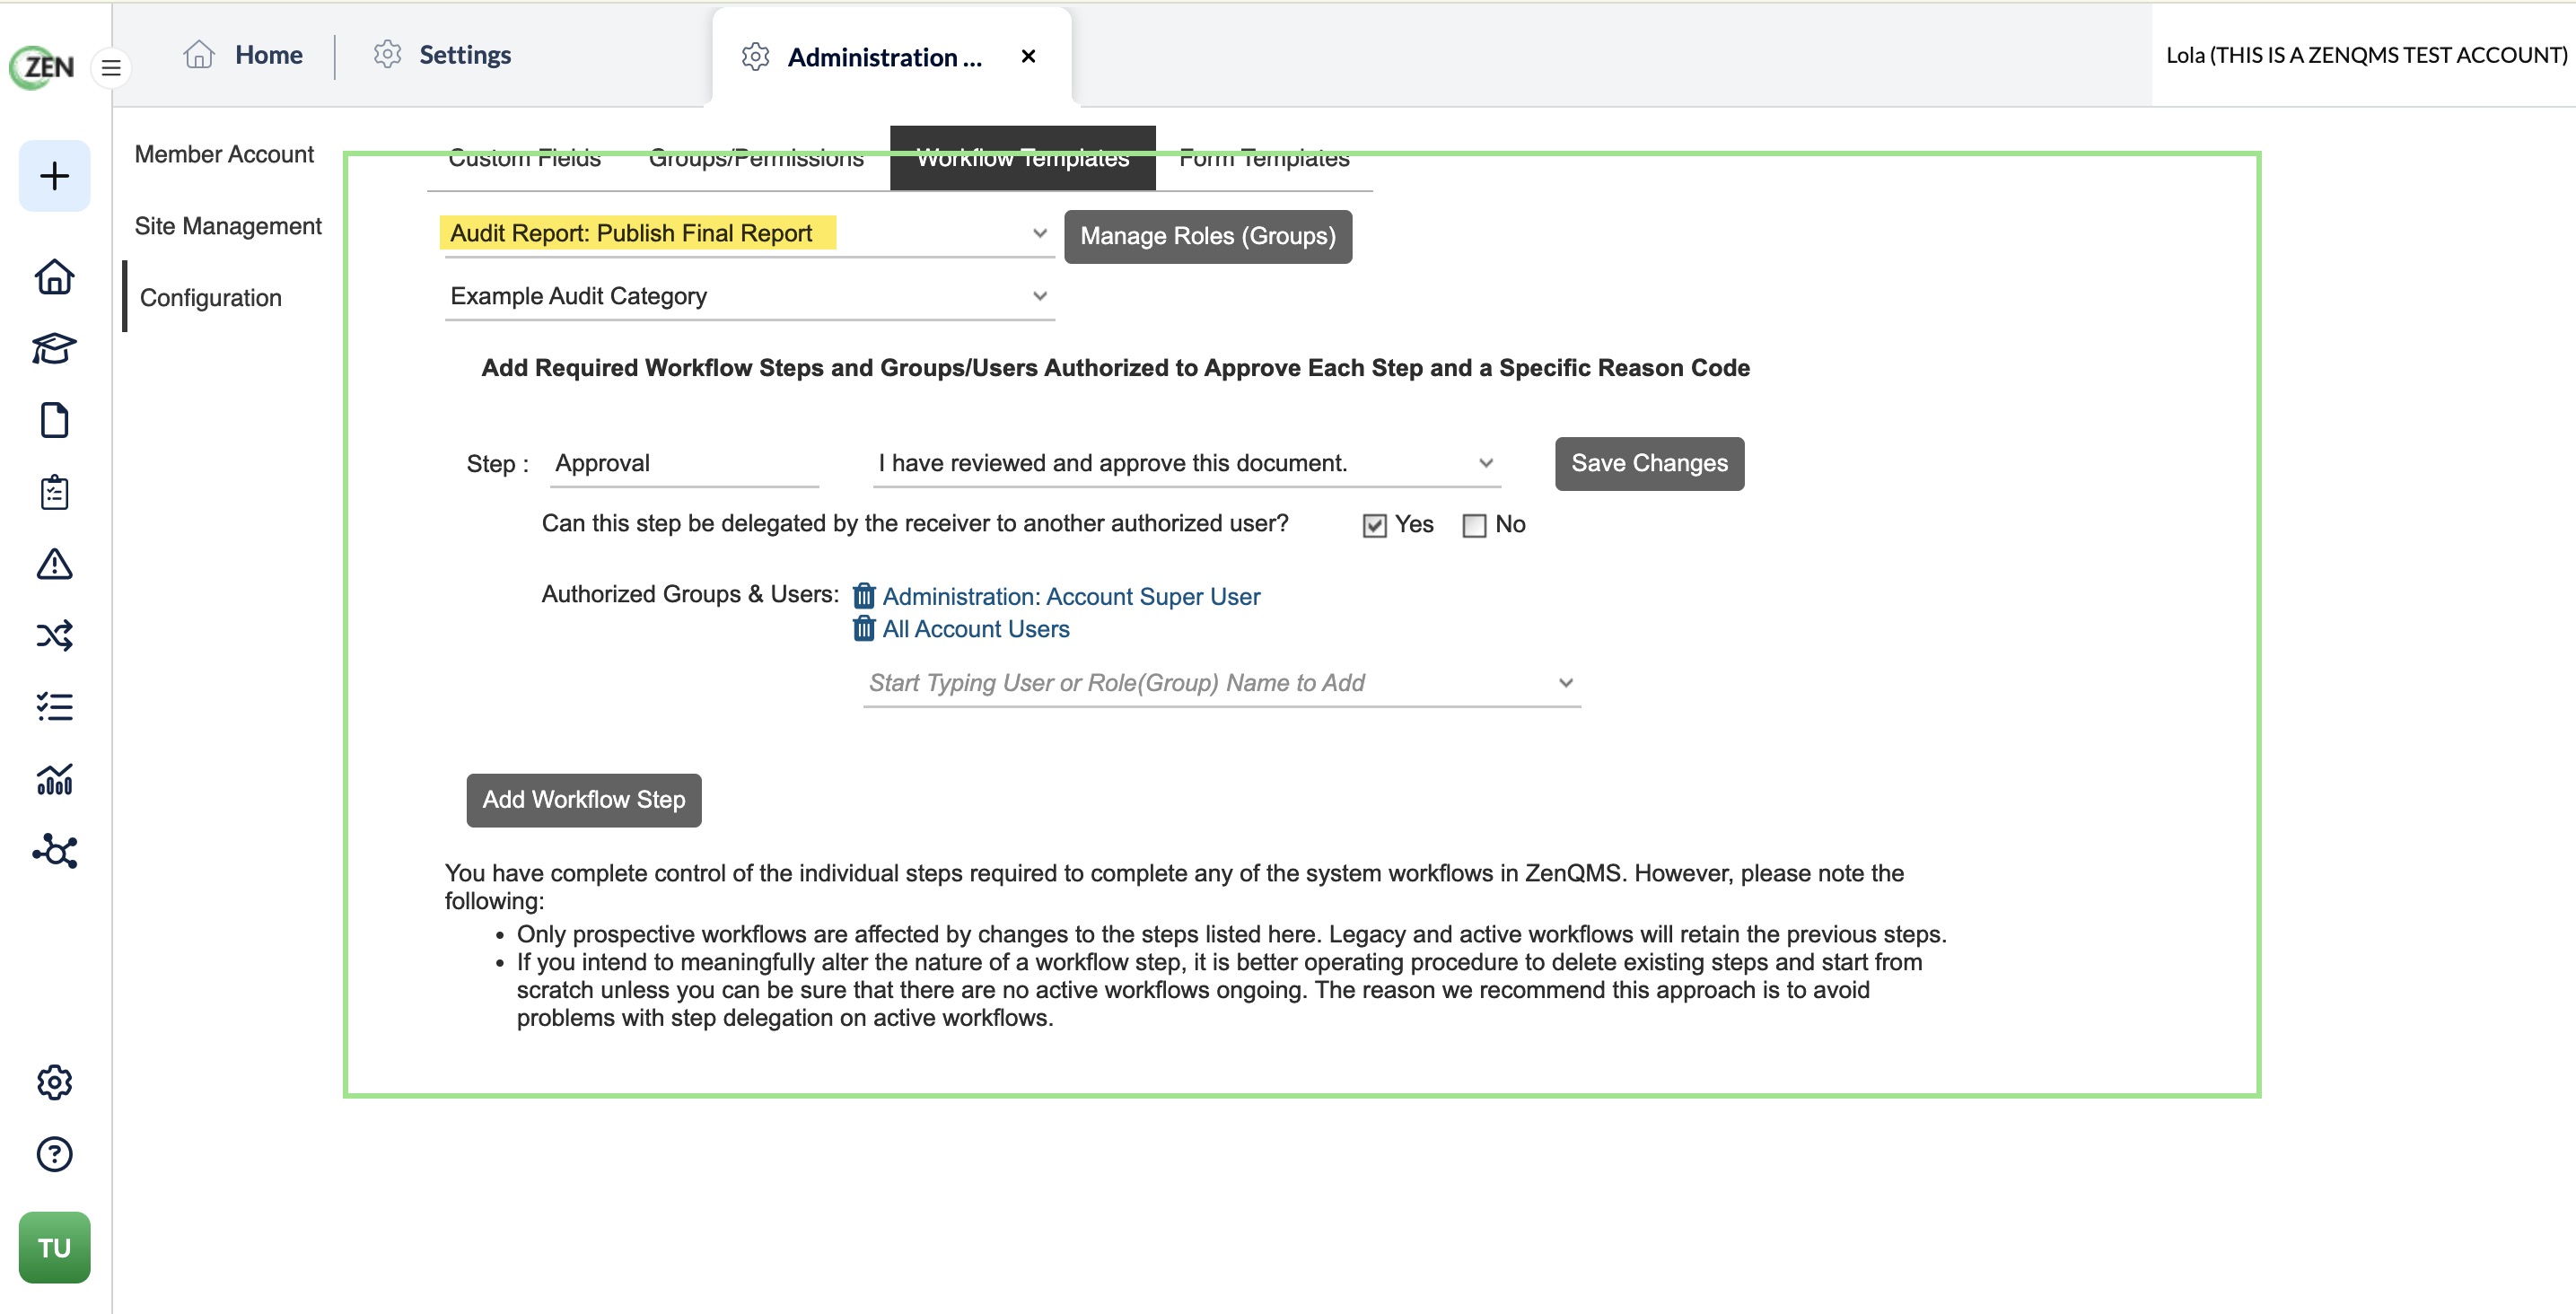This screenshot has height=1314, width=2576.
Task: Click the ZEN logo icon
Action: click(42, 68)
